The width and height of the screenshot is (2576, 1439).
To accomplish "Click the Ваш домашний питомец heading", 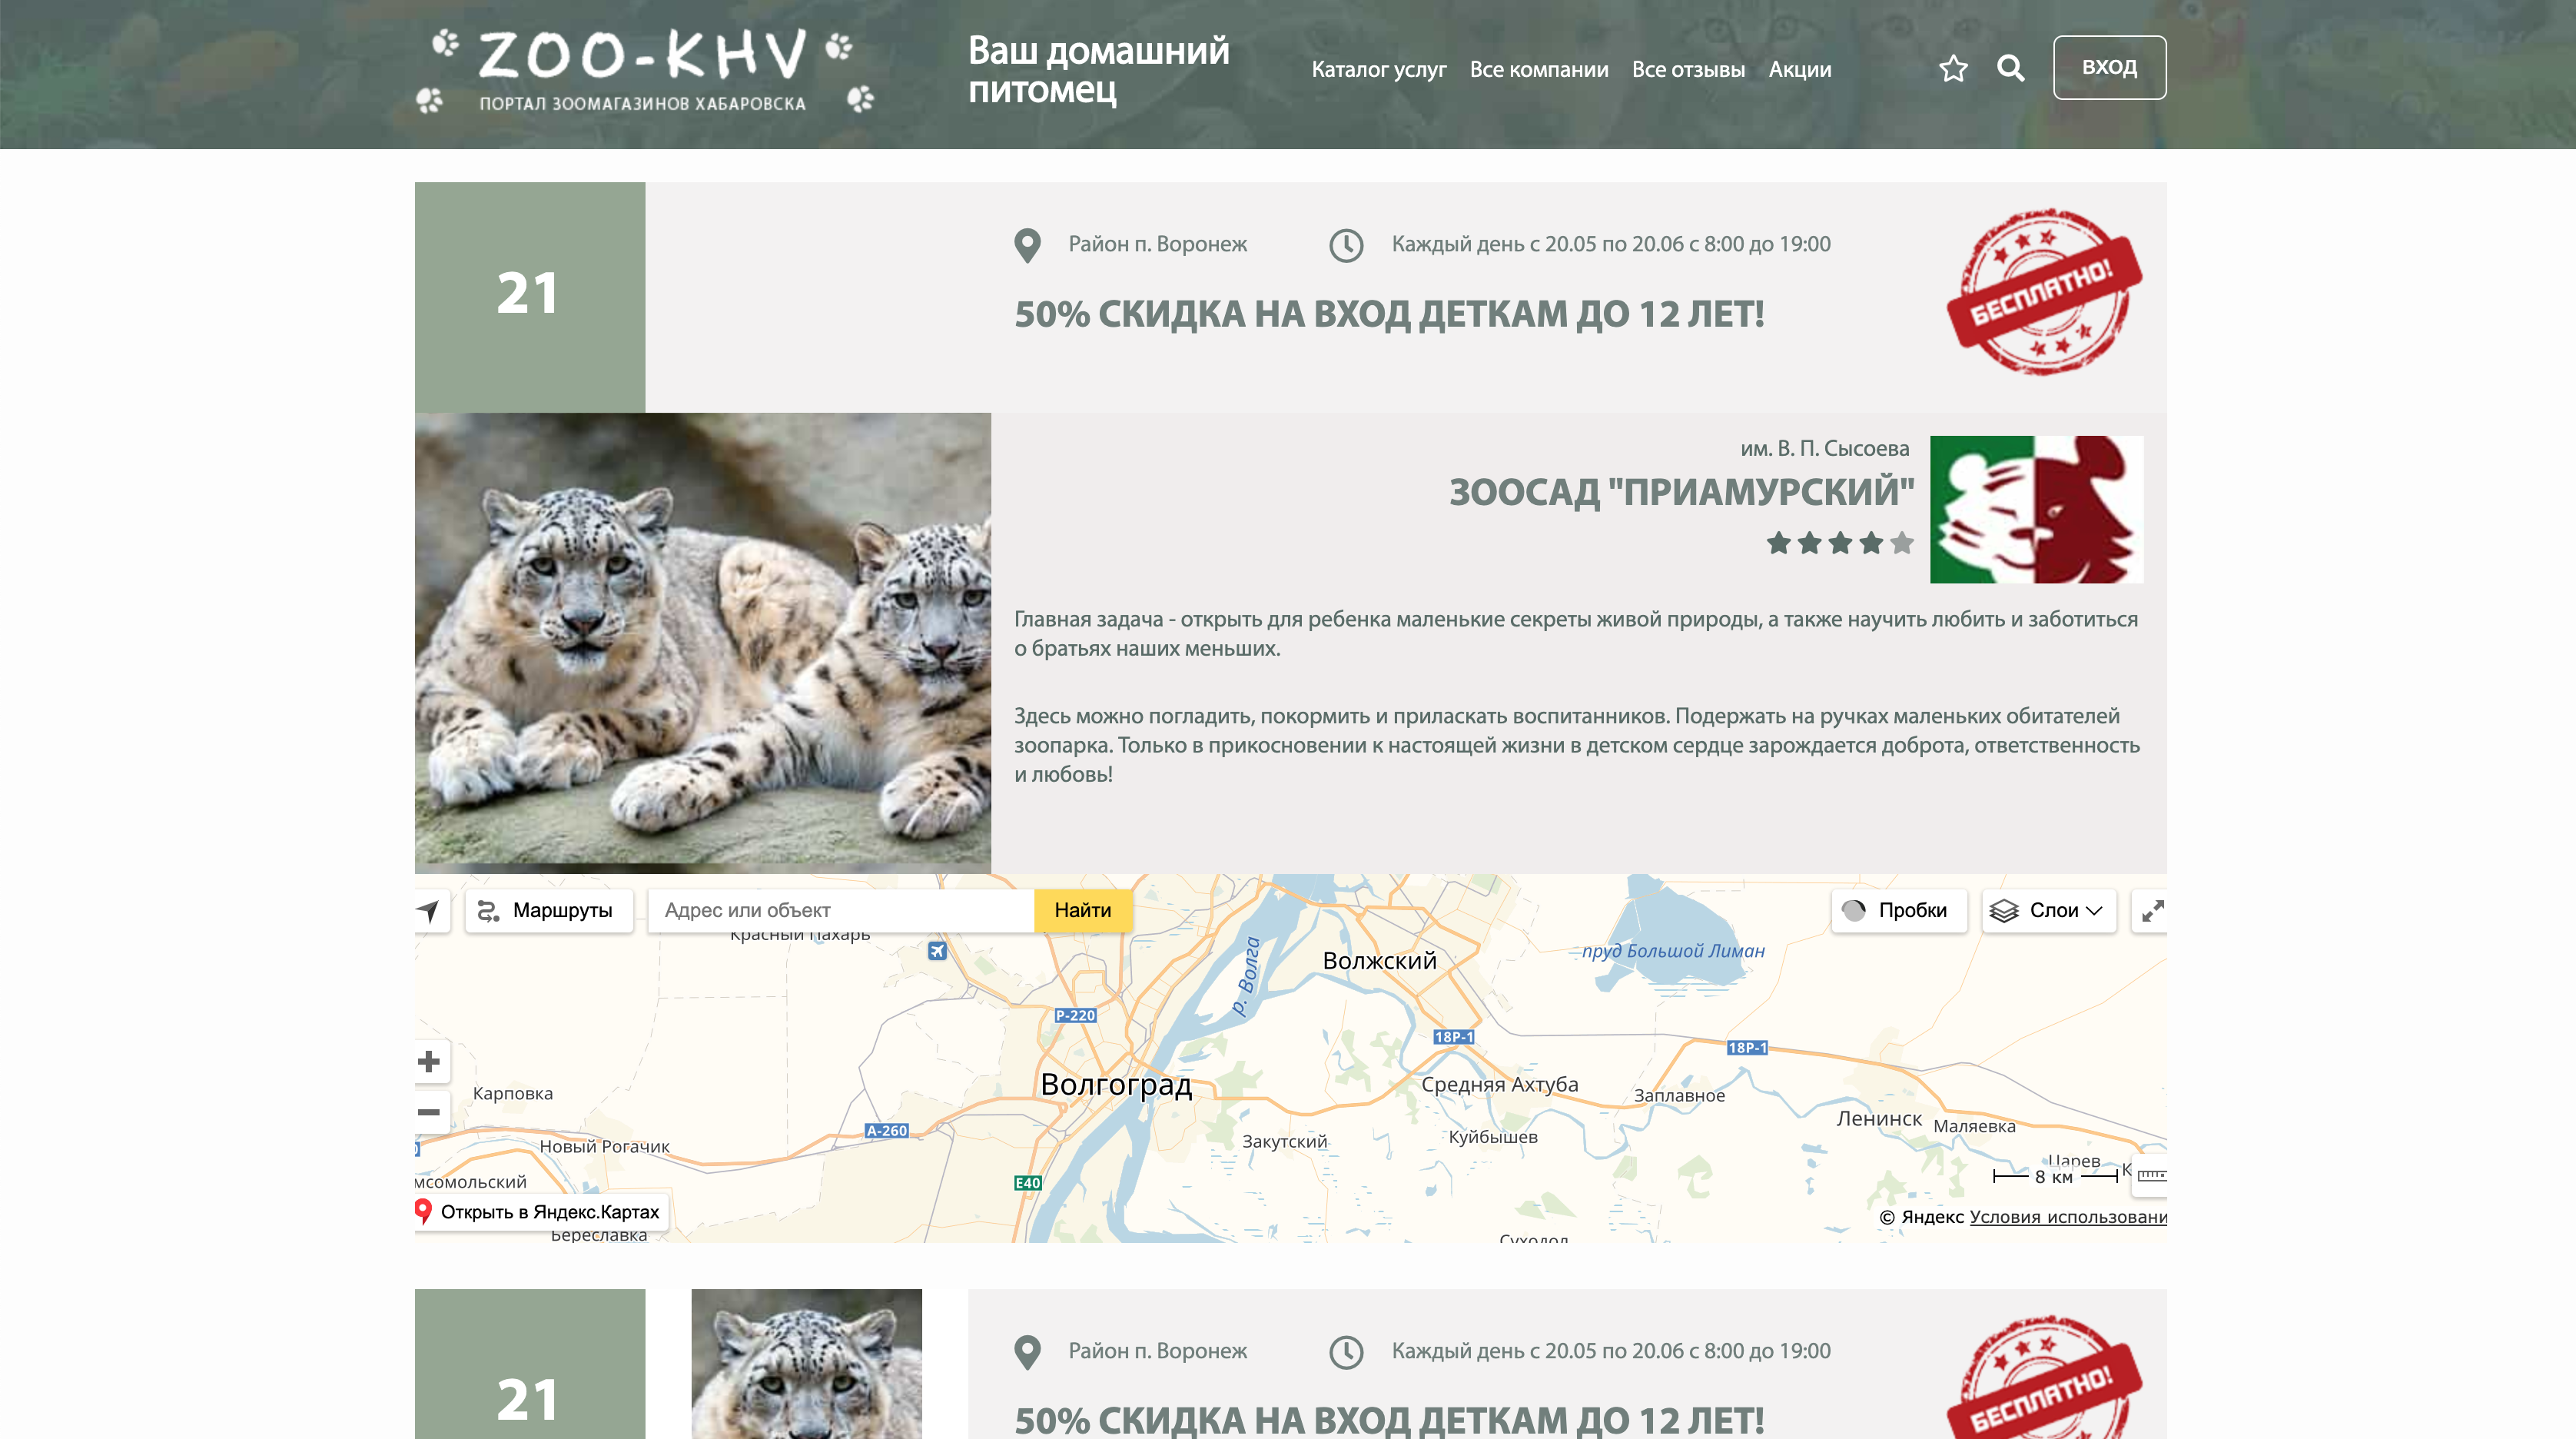I will click(1098, 69).
